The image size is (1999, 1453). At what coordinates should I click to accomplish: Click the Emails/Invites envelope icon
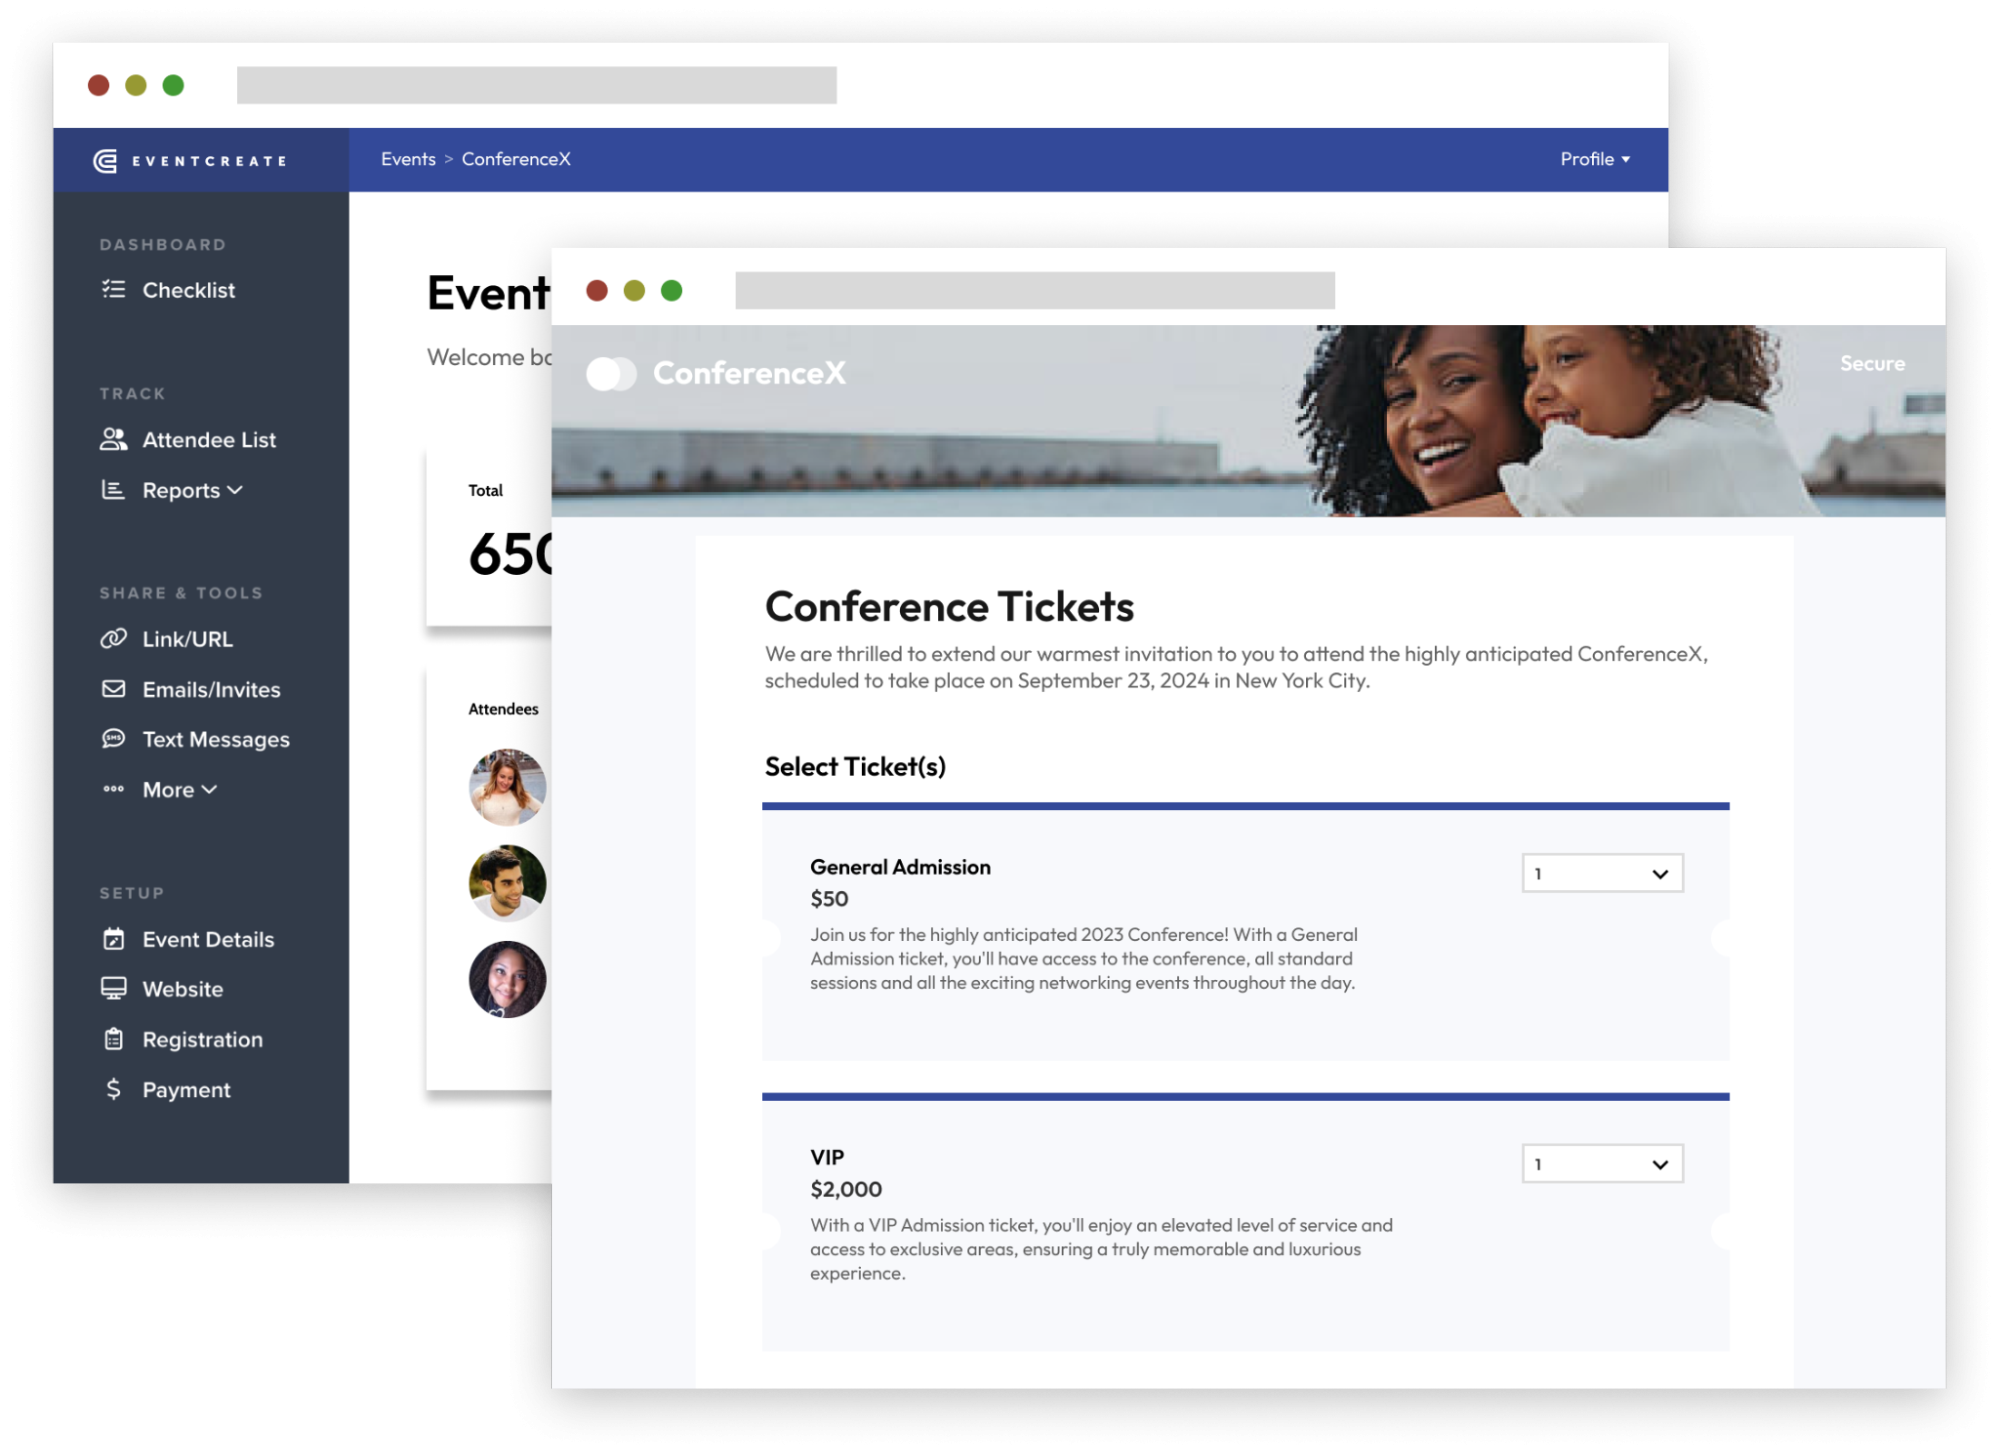coord(113,689)
